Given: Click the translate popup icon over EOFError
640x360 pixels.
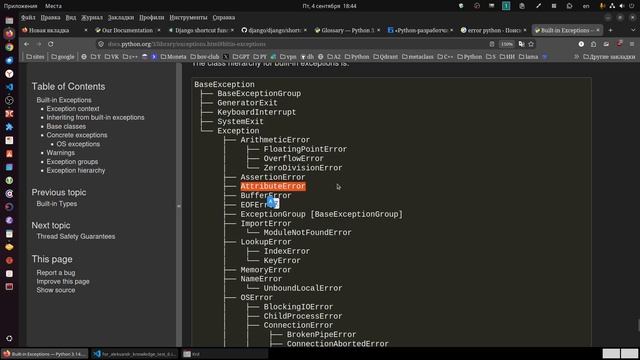Looking at the screenshot, I should pyautogui.click(x=272, y=203).
